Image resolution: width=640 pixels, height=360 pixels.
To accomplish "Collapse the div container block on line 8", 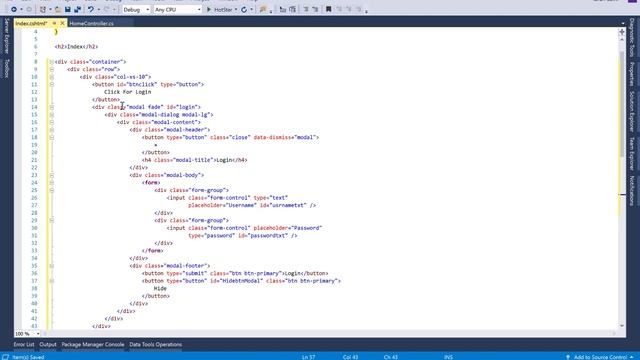I will click(52, 62).
